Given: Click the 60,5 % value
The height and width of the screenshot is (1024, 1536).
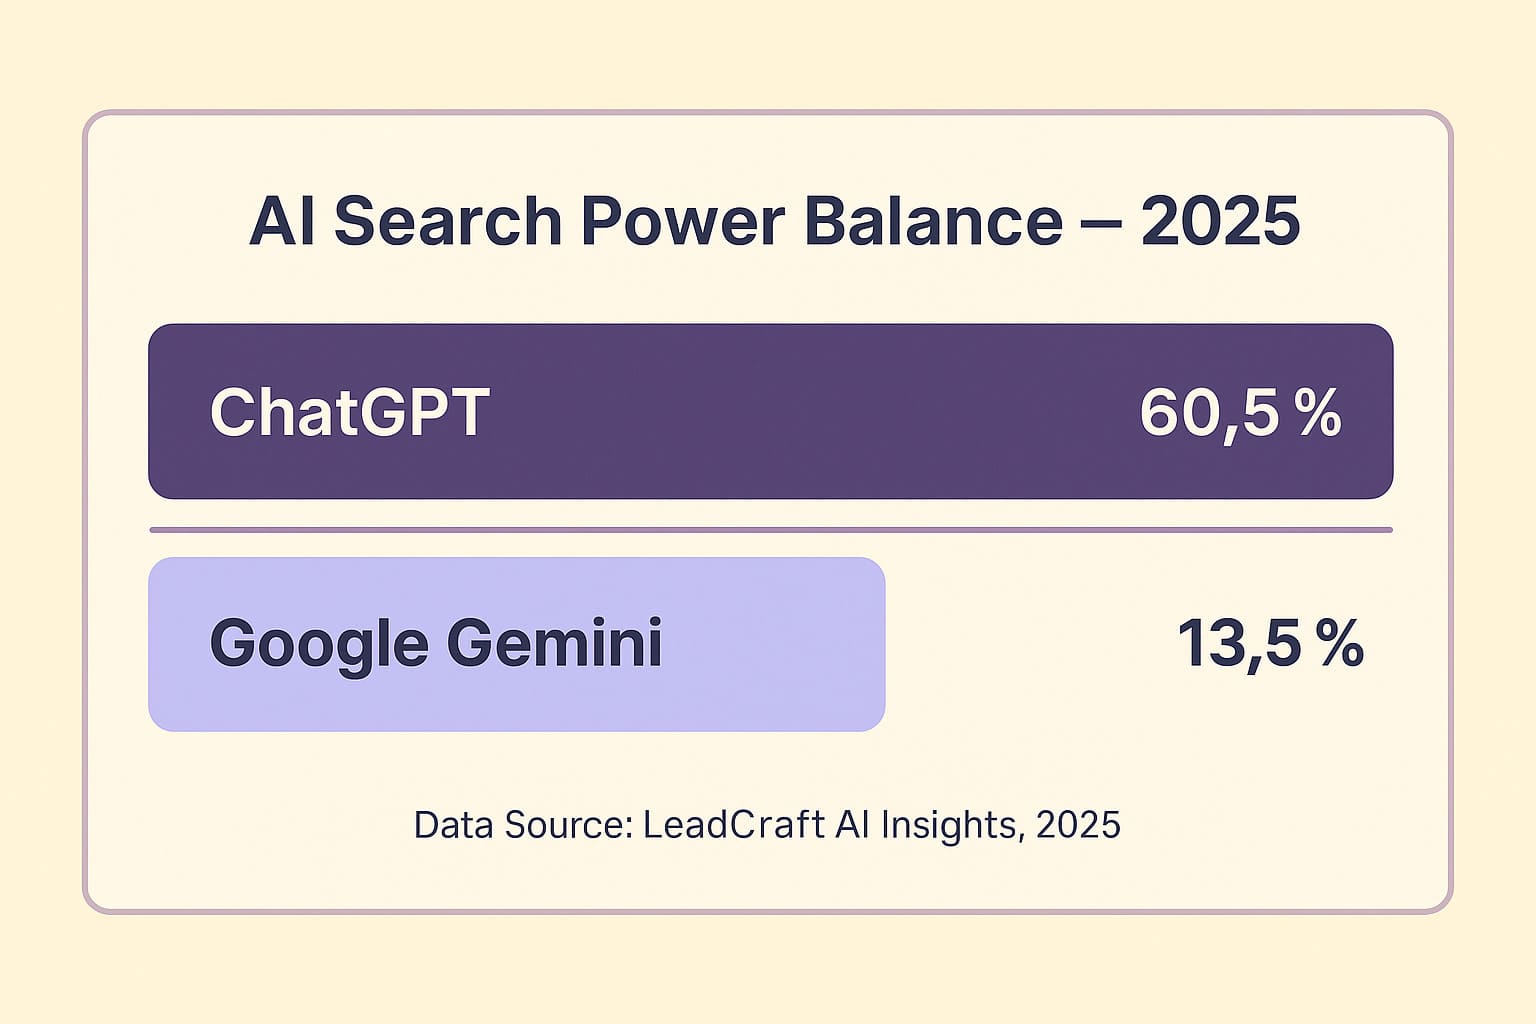Looking at the screenshot, I should 1239,412.
